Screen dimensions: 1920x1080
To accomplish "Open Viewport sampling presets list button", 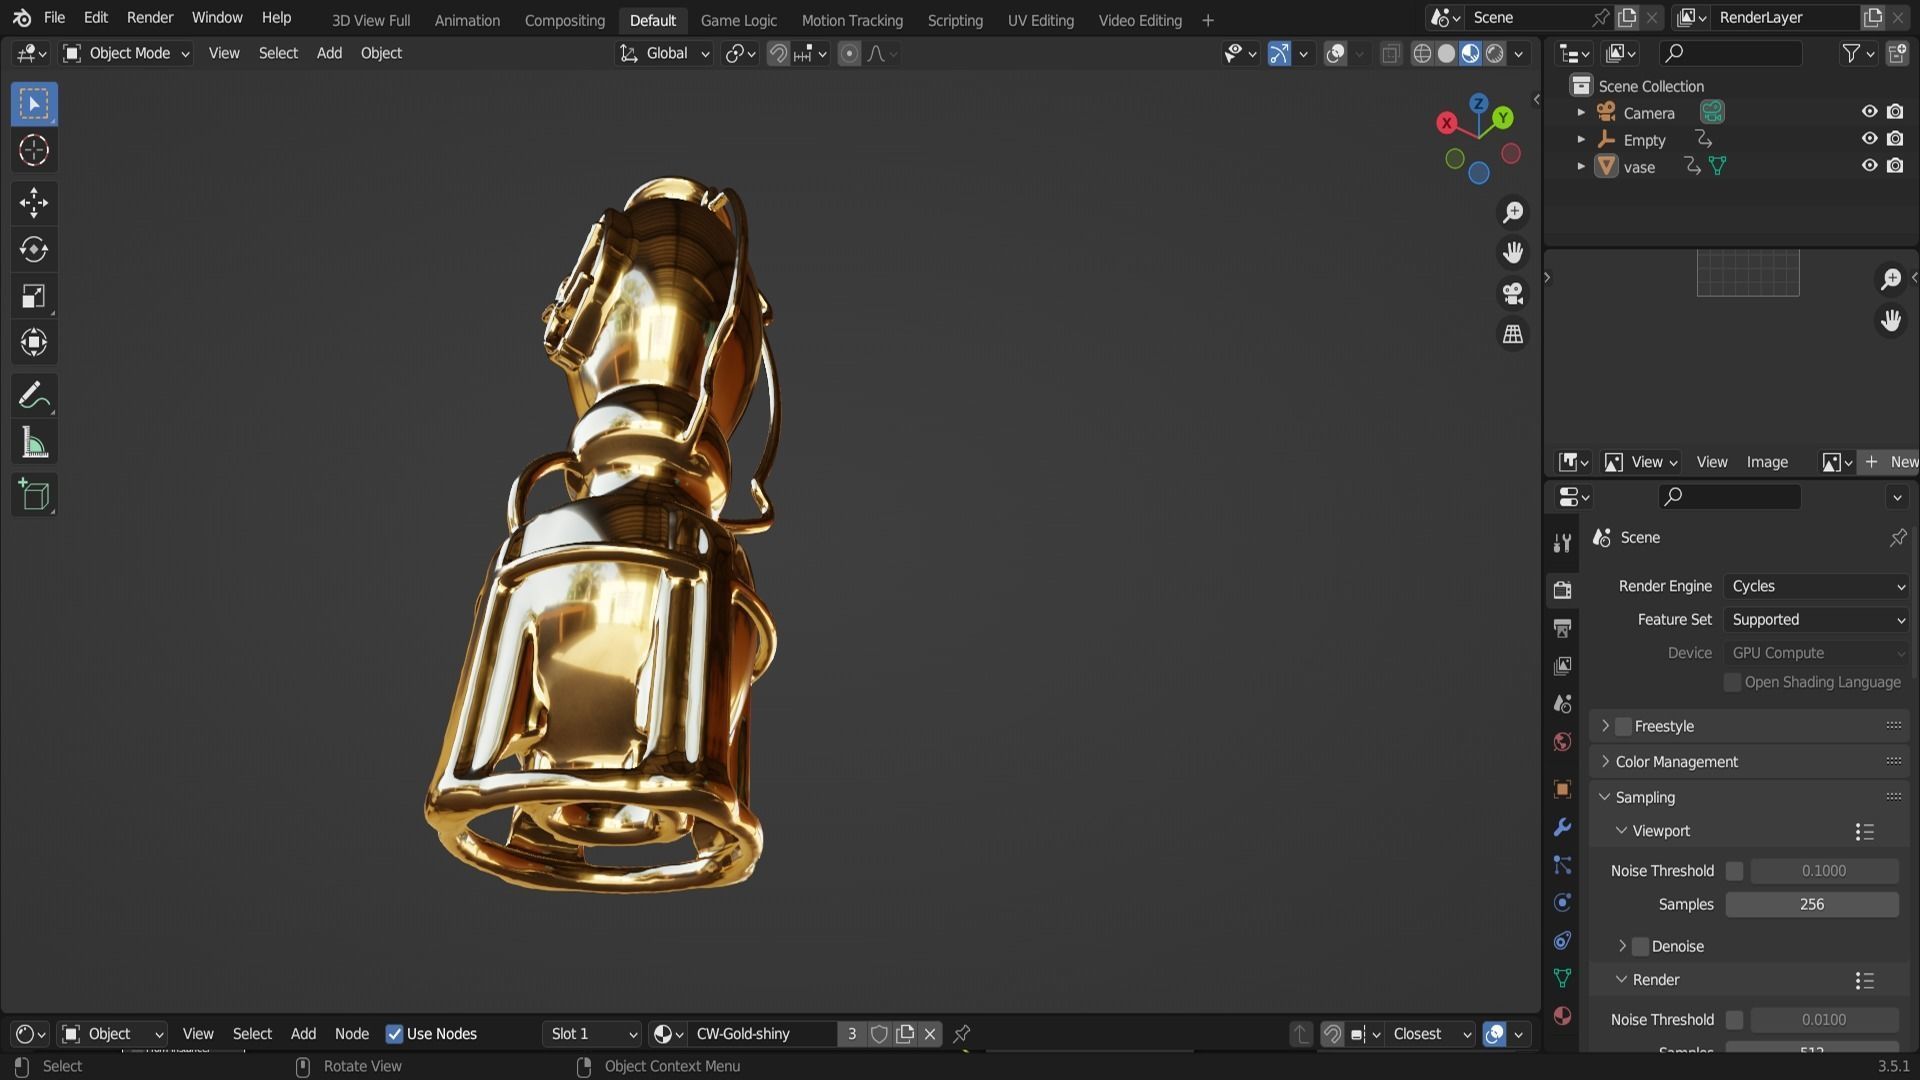I will (x=1864, y=832).
